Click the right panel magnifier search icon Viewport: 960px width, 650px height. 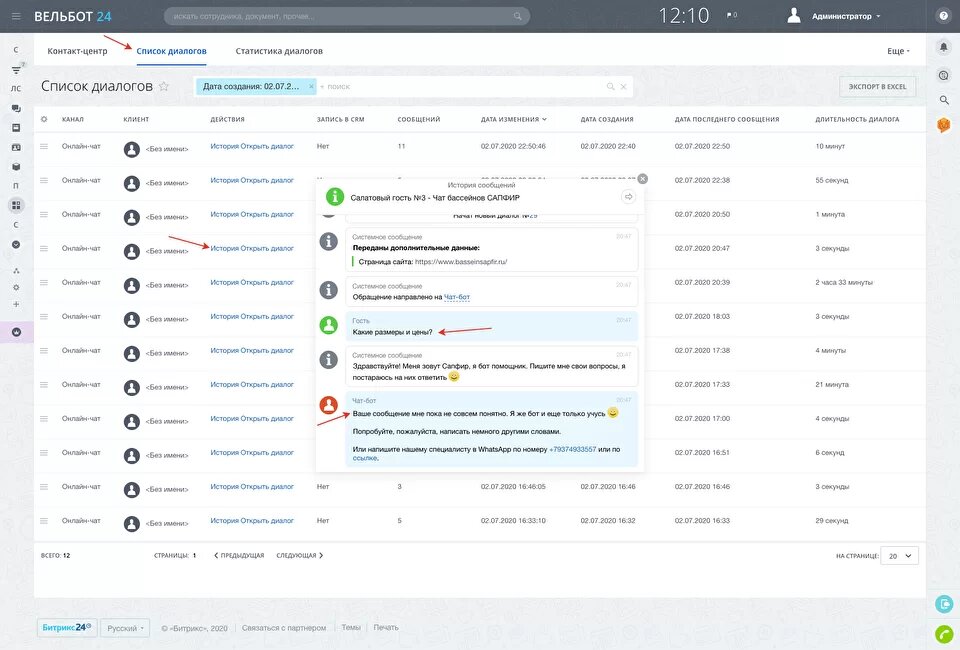[x=943, y=100]
